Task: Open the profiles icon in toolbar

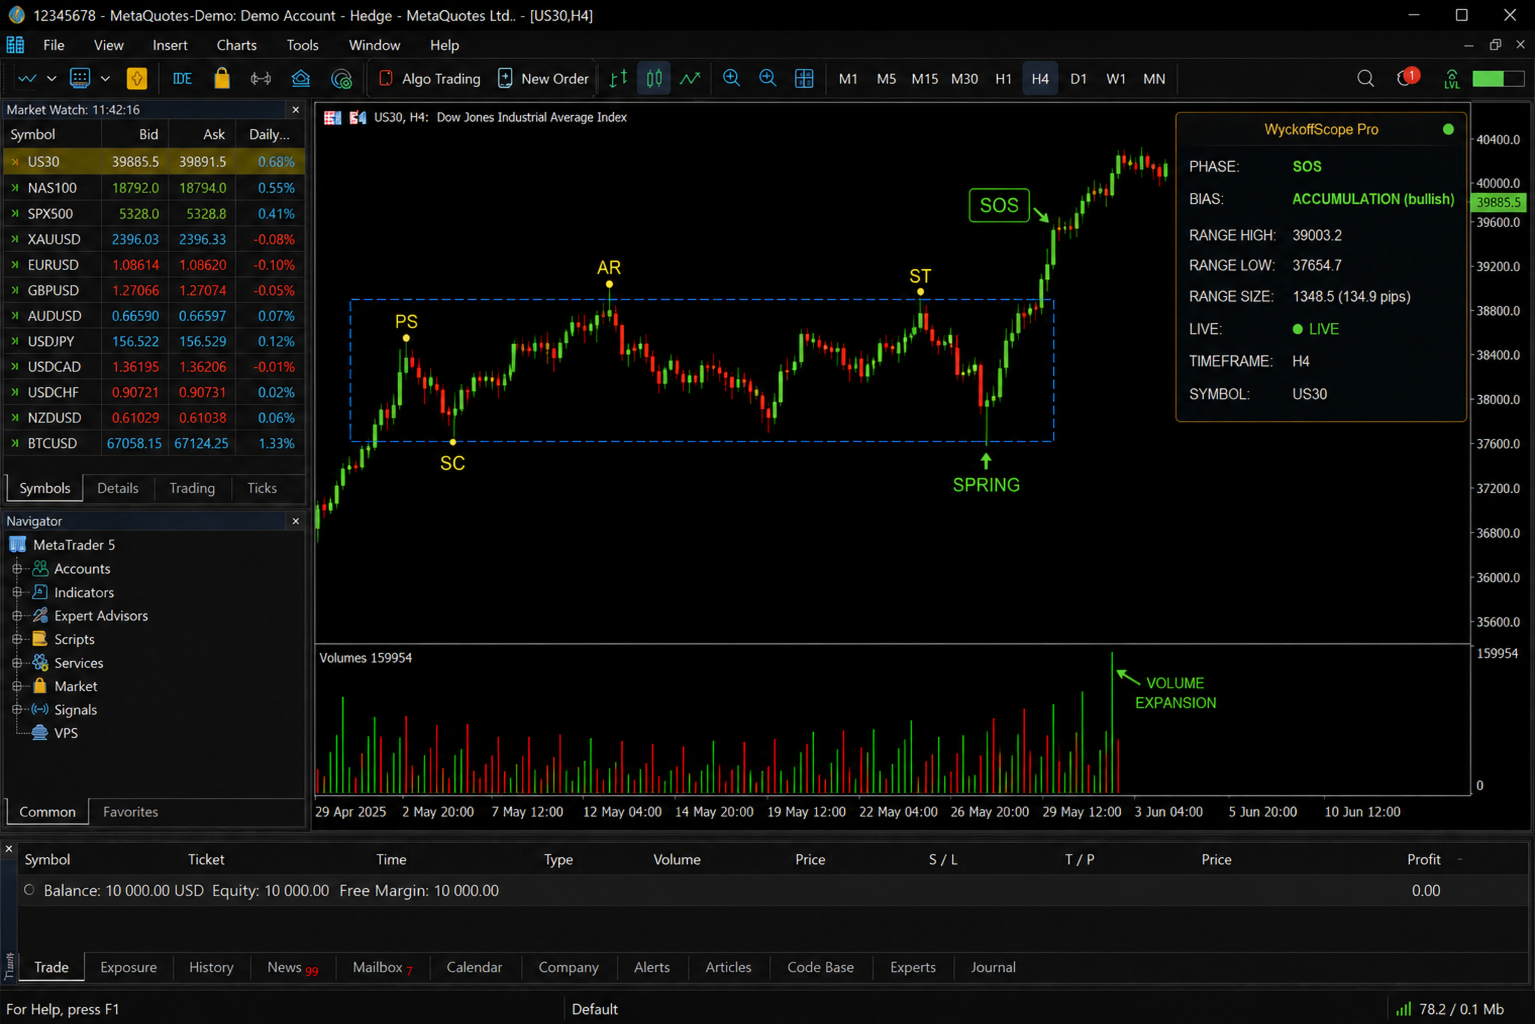Action: [80, 78]
